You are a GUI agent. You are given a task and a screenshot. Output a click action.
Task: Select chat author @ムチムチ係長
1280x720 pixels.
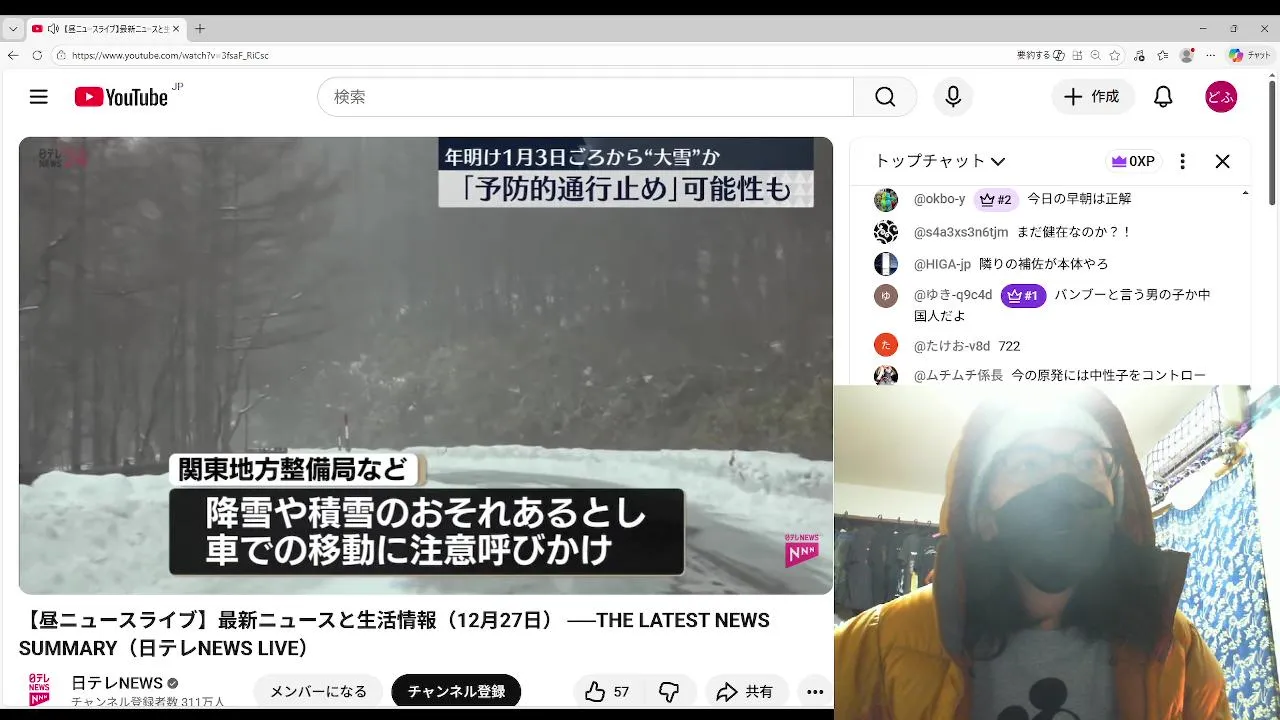(958, 376)
